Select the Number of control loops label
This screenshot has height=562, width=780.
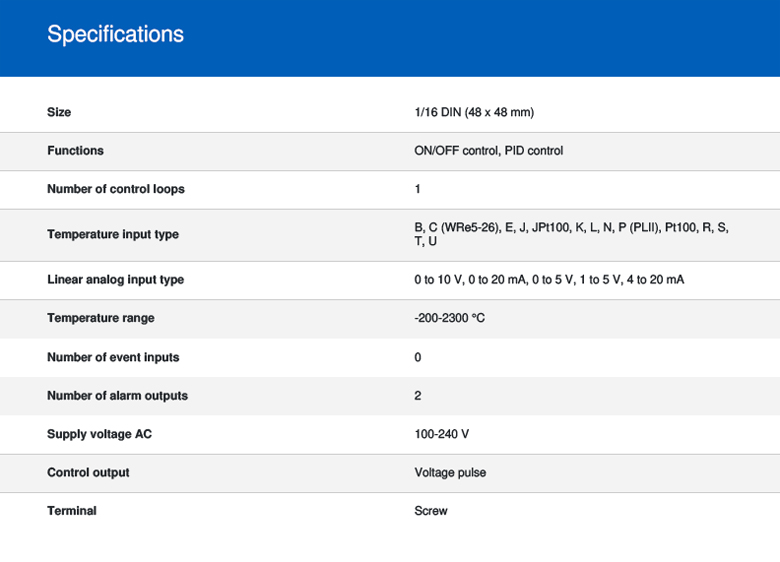(x=115, y=189)
